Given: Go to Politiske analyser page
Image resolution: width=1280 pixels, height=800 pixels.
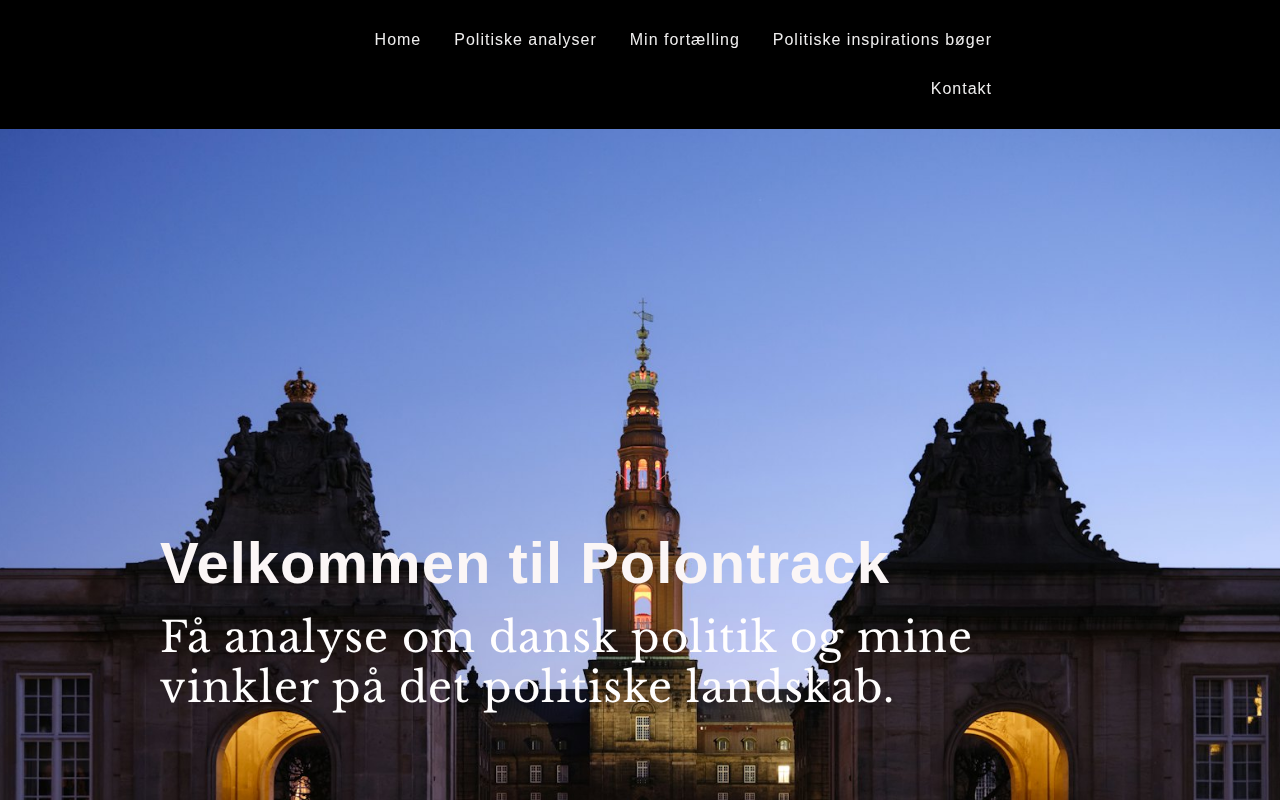Looking at the screenshot, I should [525, 40].
